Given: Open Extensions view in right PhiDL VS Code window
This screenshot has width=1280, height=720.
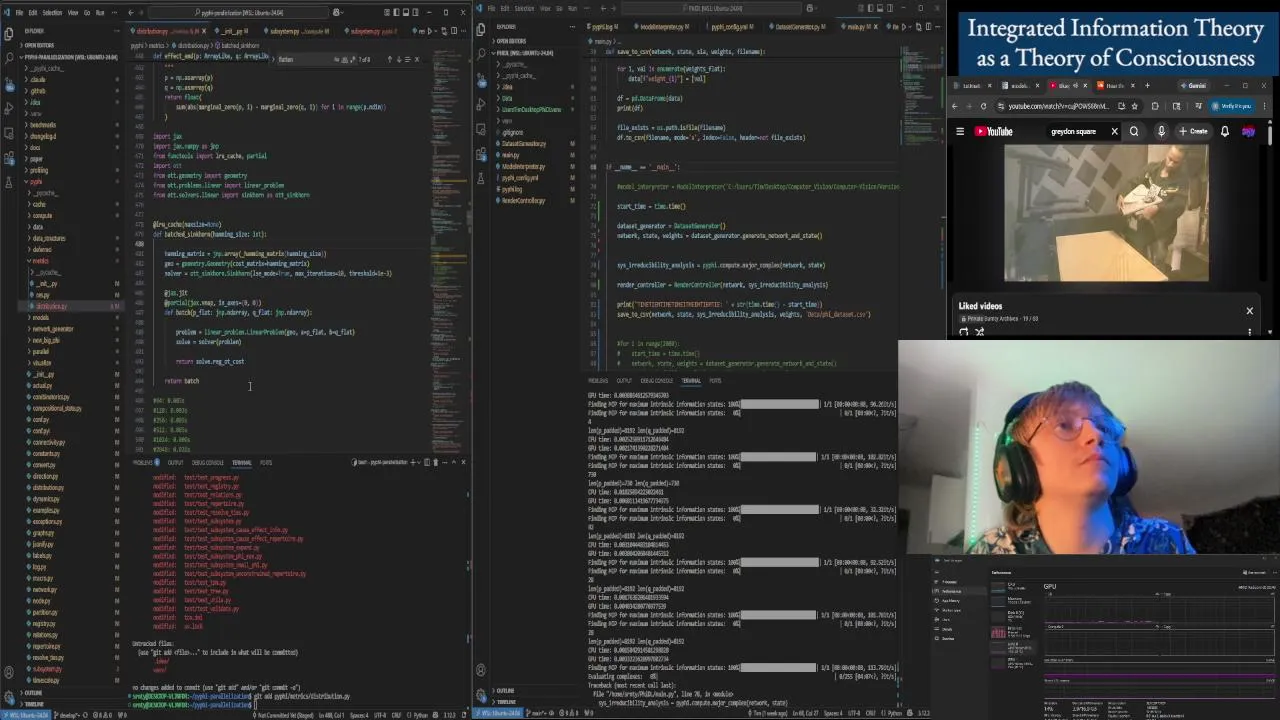Looking at the screenshot, I should 481,154.
